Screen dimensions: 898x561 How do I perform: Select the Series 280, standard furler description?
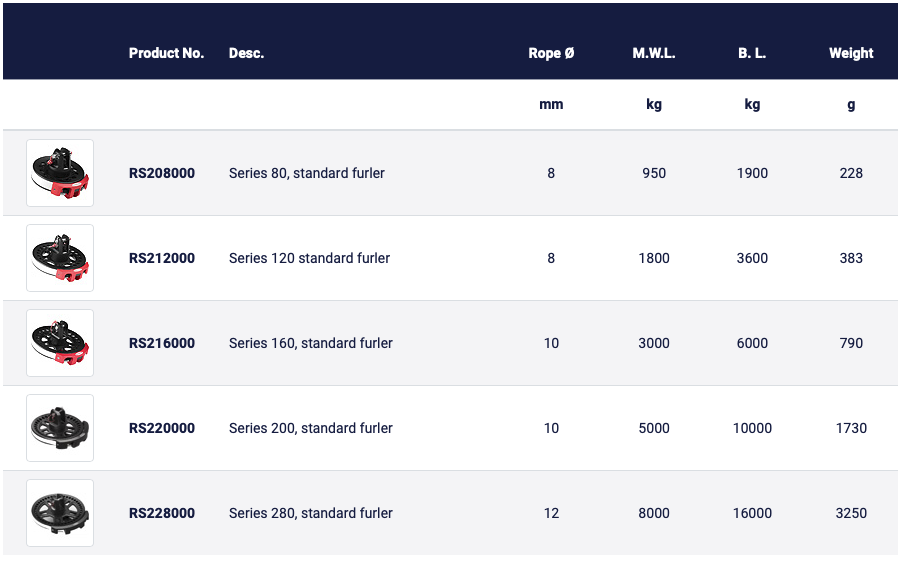310,513
